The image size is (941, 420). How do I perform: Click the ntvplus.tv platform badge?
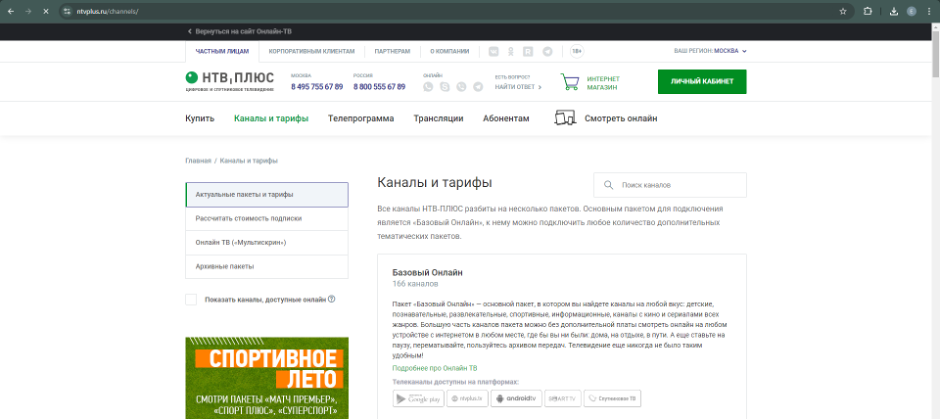(467, 398)
